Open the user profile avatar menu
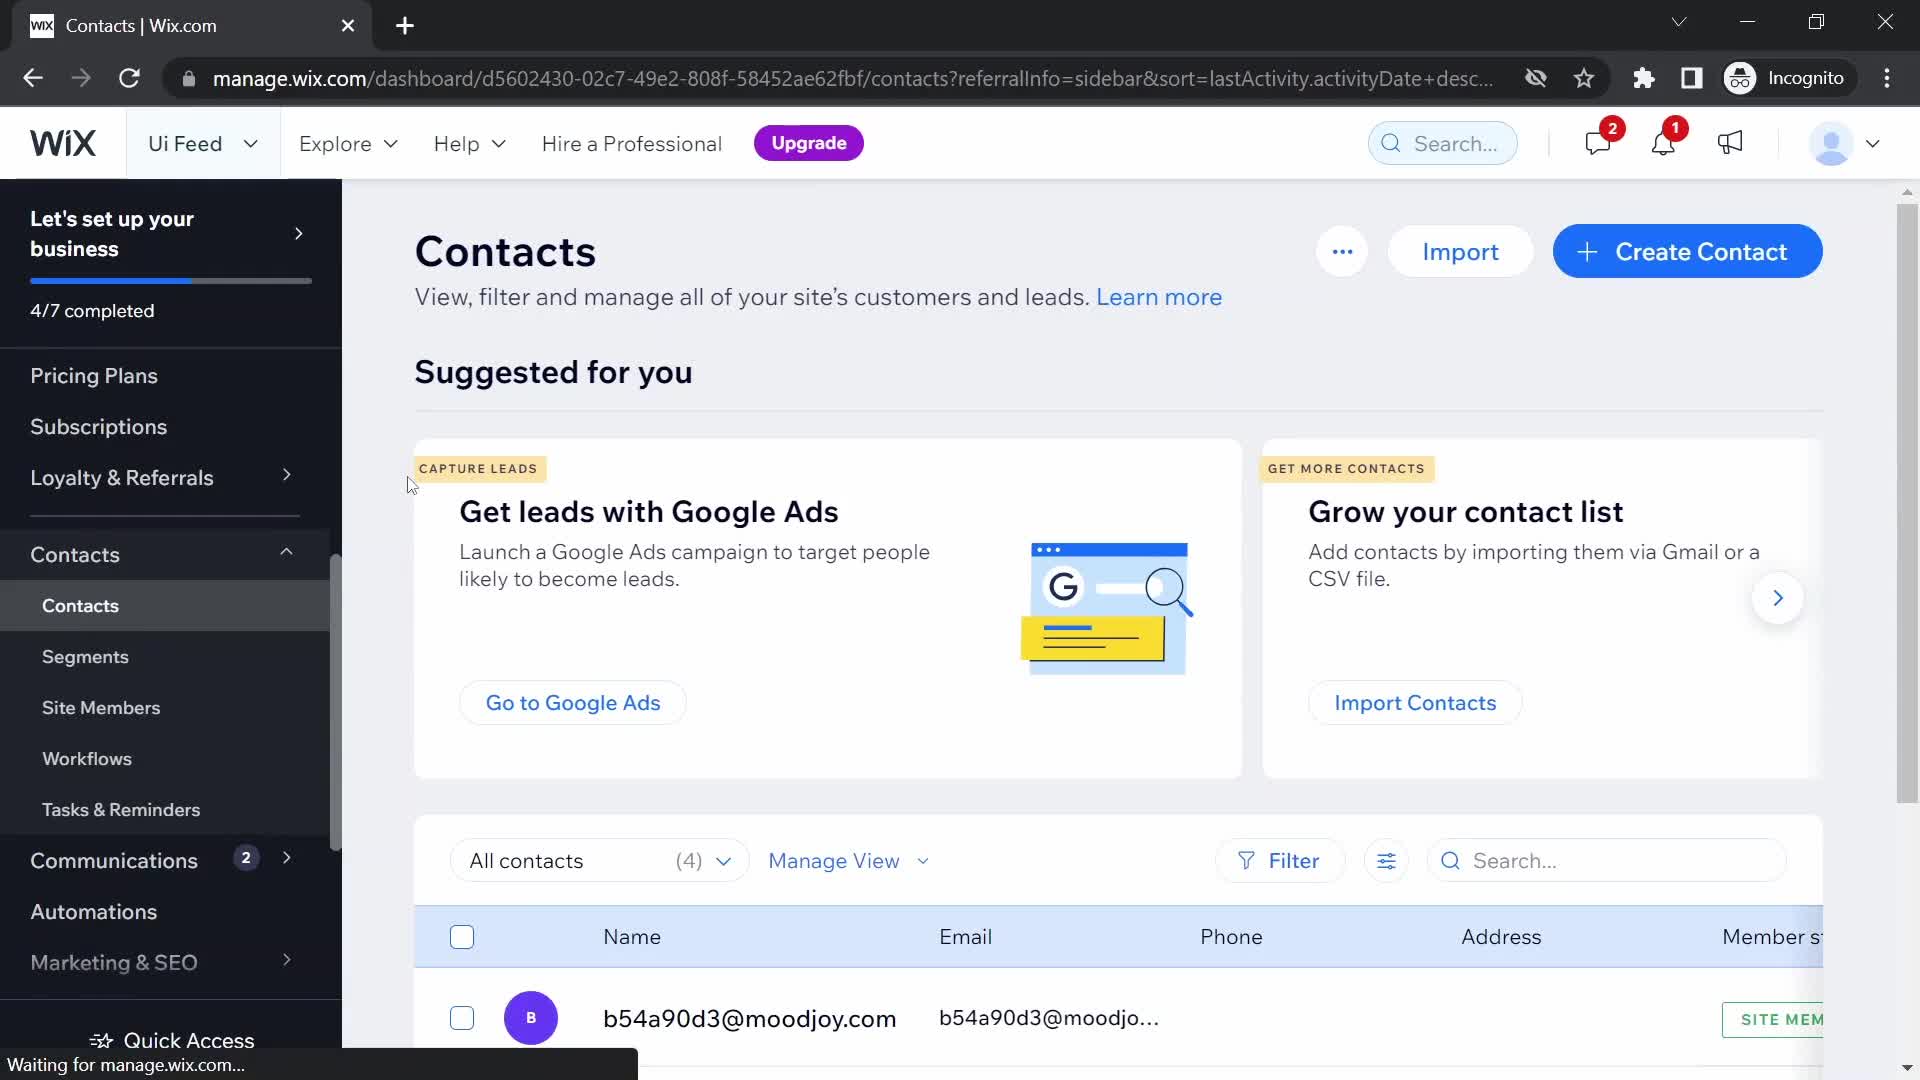 (x=1845, y=144)
